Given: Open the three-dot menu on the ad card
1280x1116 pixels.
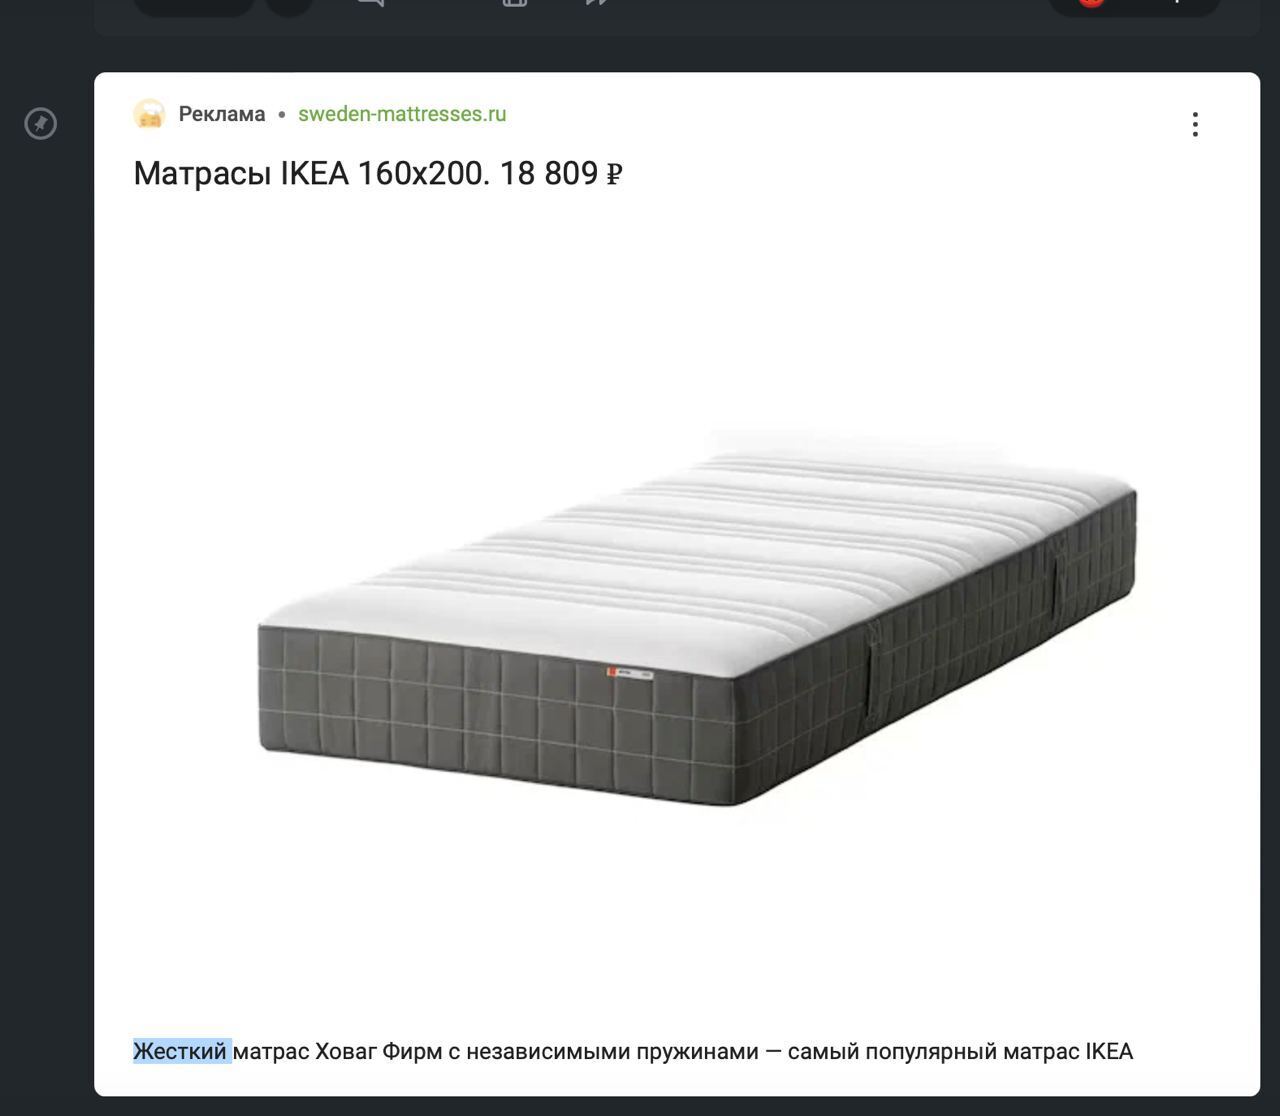Looking at the screenshot, I should point(1195,125).
